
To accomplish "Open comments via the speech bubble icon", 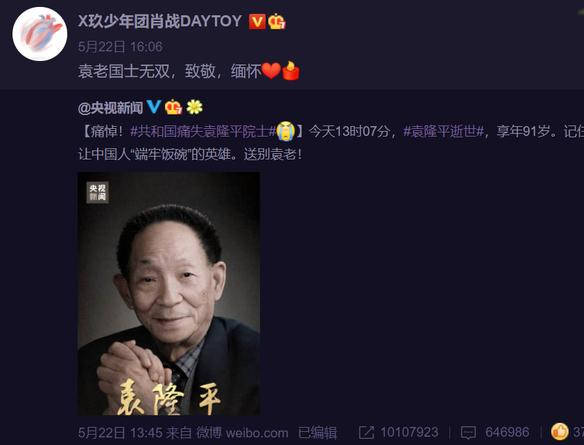I will pyautogui.click(x=468, y=433).
